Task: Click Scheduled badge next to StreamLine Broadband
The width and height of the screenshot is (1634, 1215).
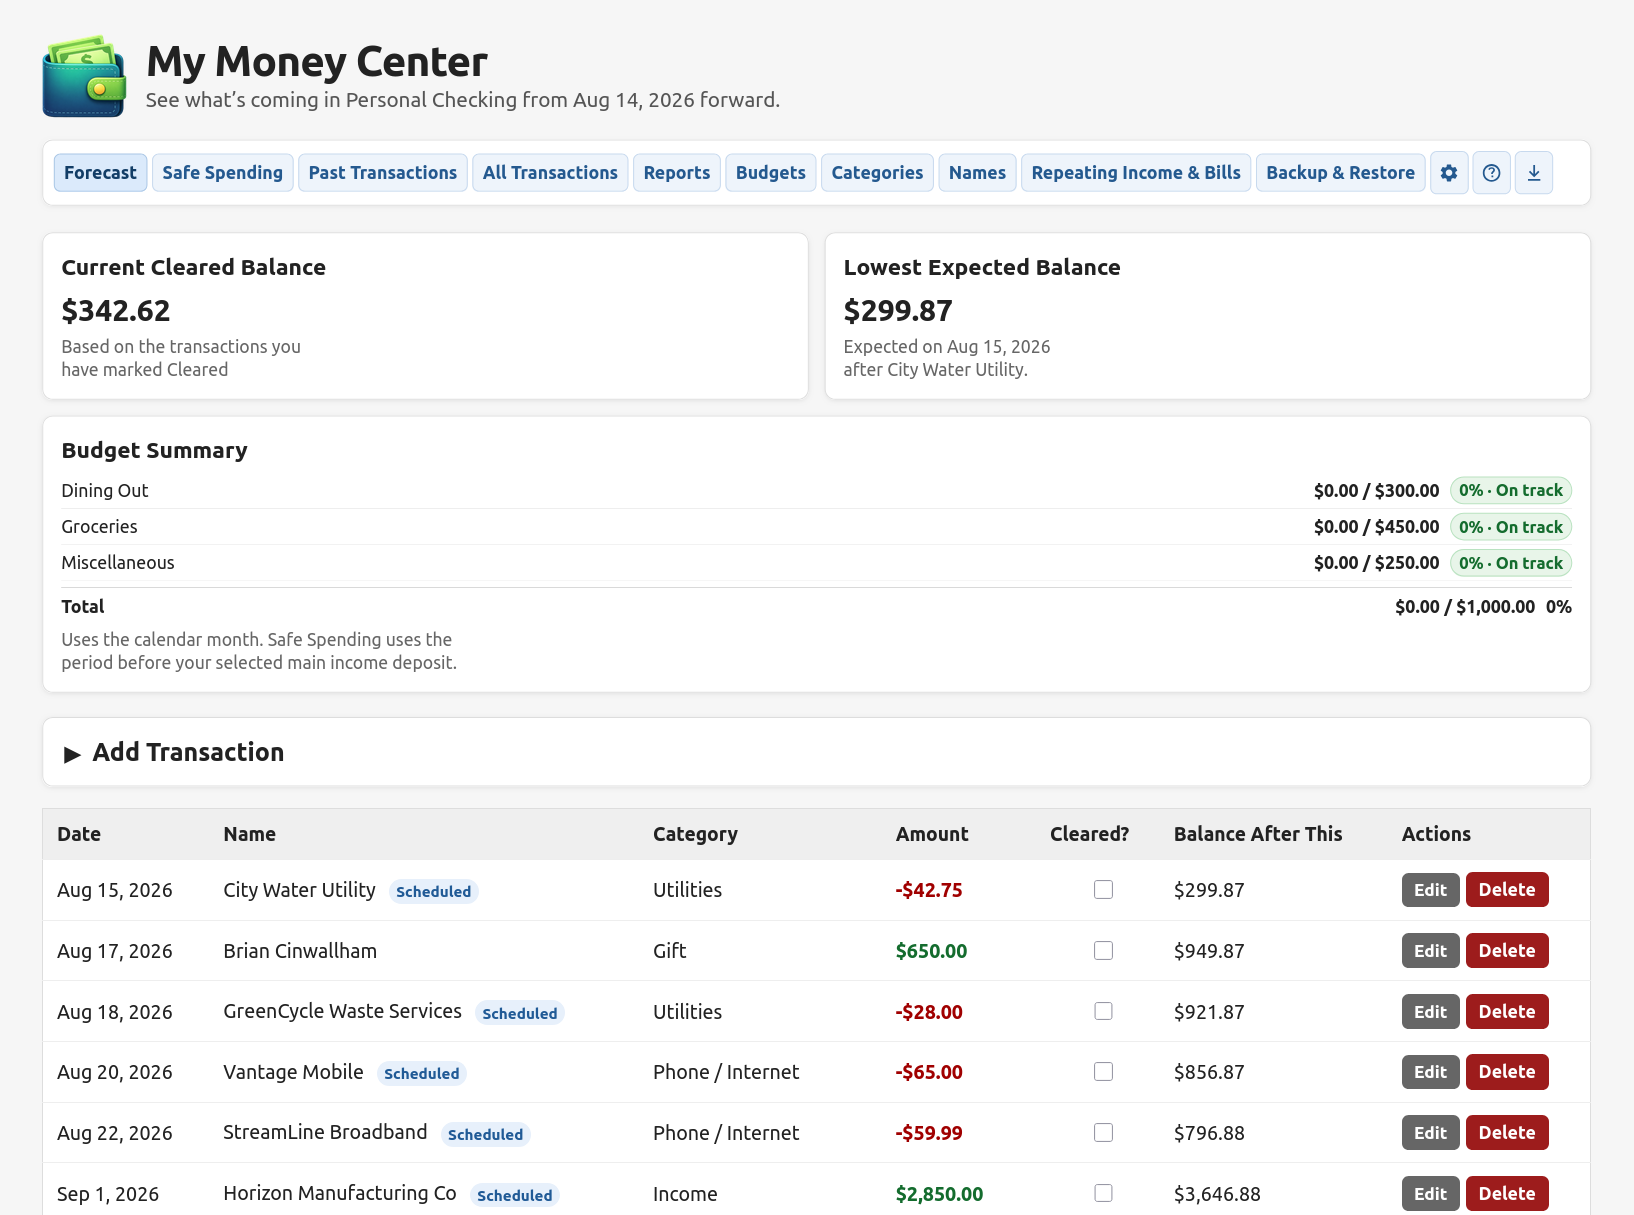Action: [486, 1134]
